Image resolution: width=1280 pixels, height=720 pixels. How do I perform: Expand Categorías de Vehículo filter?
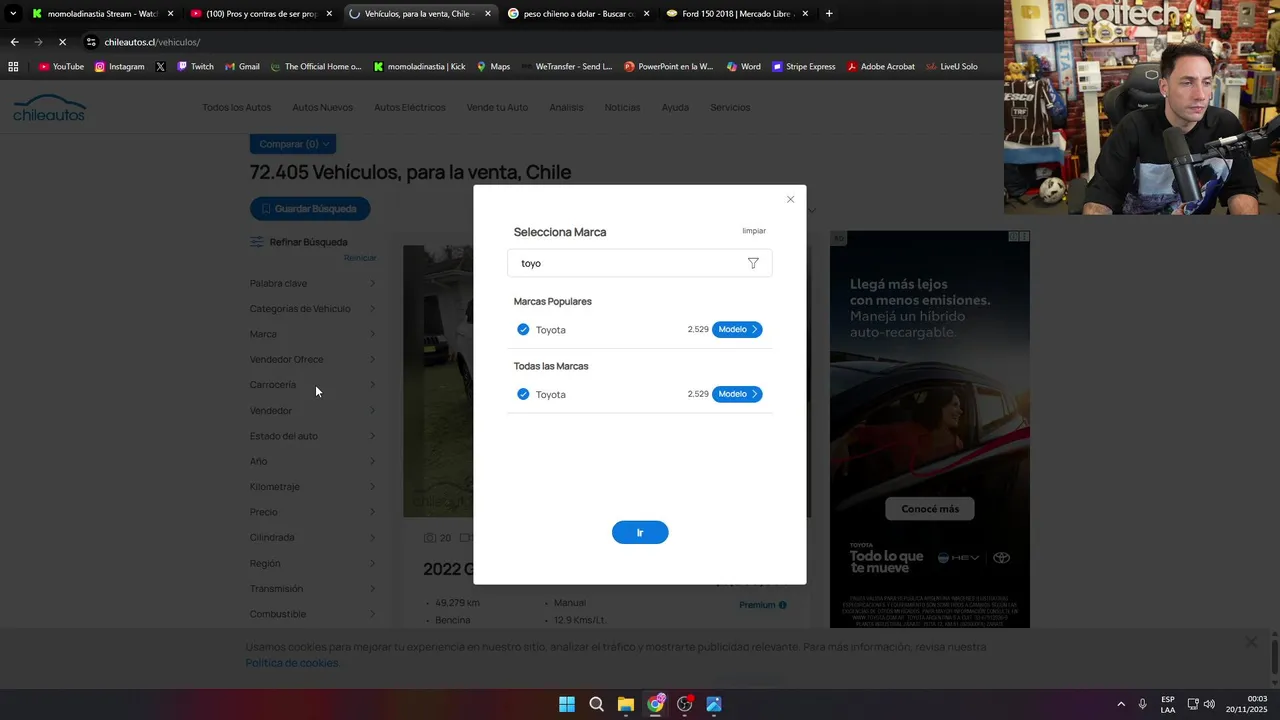[313, 309]
